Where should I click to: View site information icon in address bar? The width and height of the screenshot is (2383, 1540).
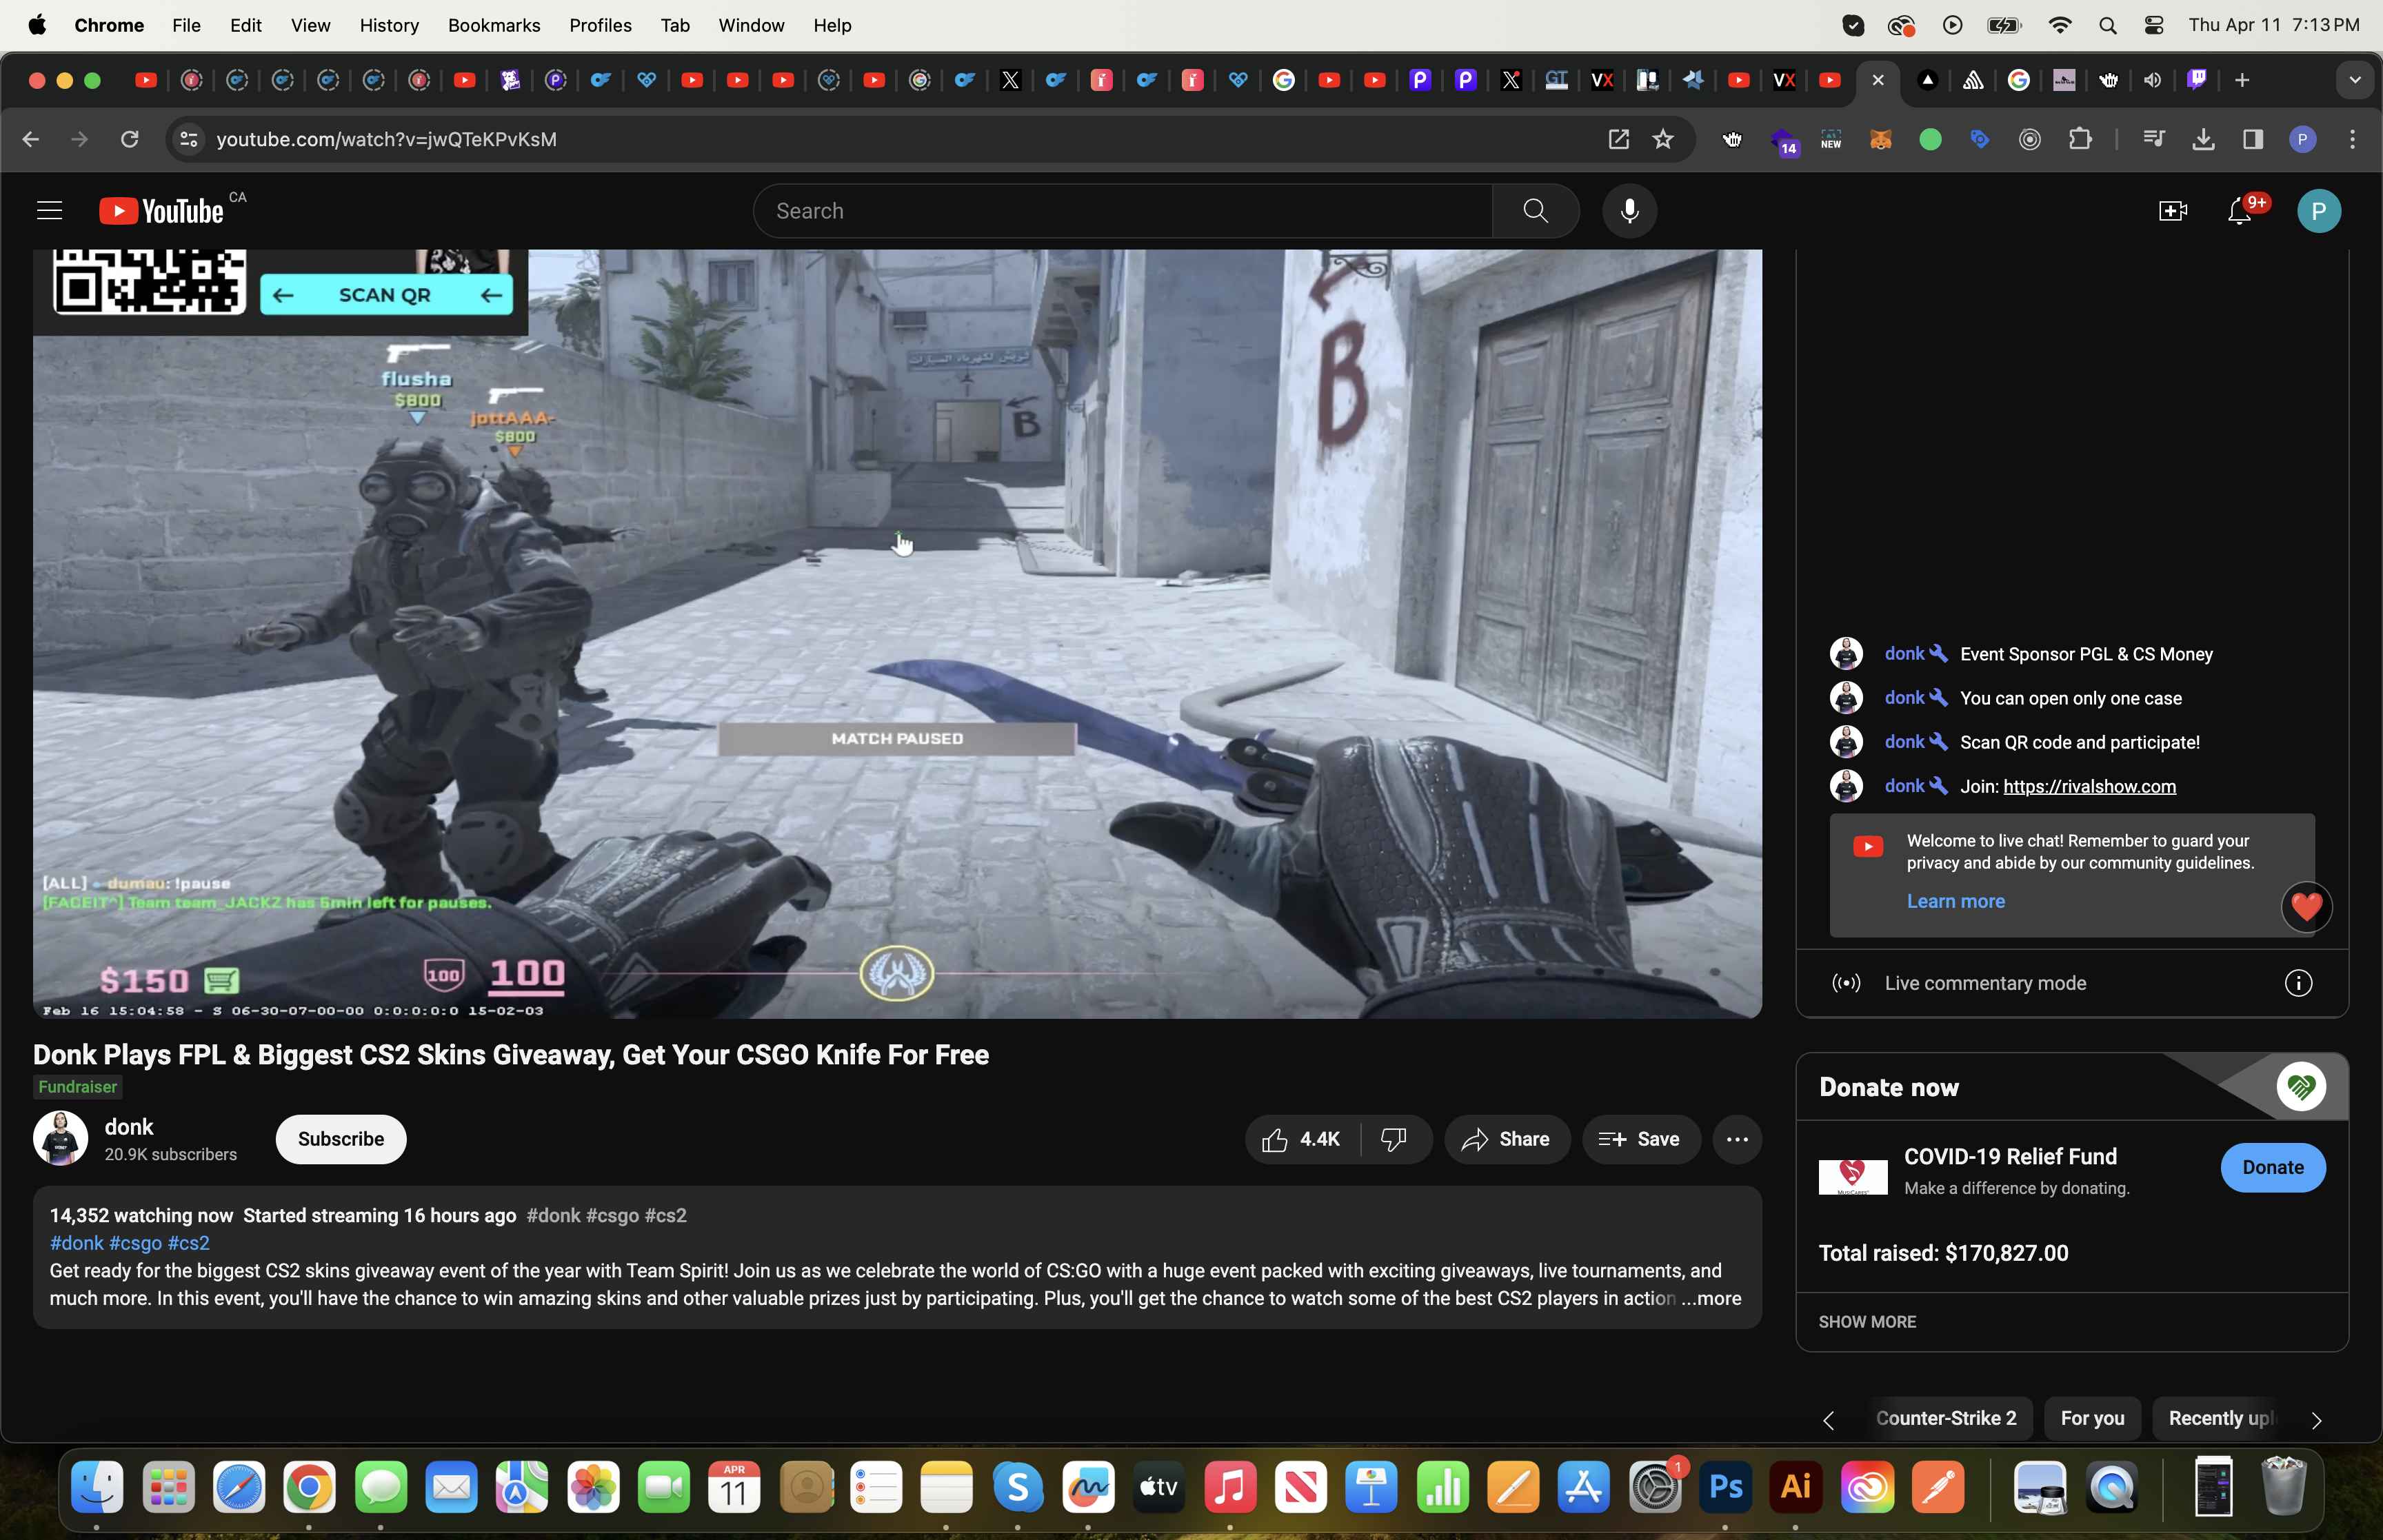pos(188,139)
